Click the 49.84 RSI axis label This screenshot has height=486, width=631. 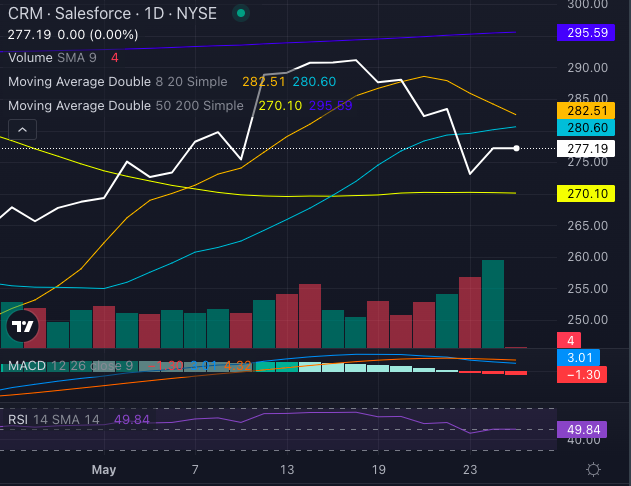point(582,430)
